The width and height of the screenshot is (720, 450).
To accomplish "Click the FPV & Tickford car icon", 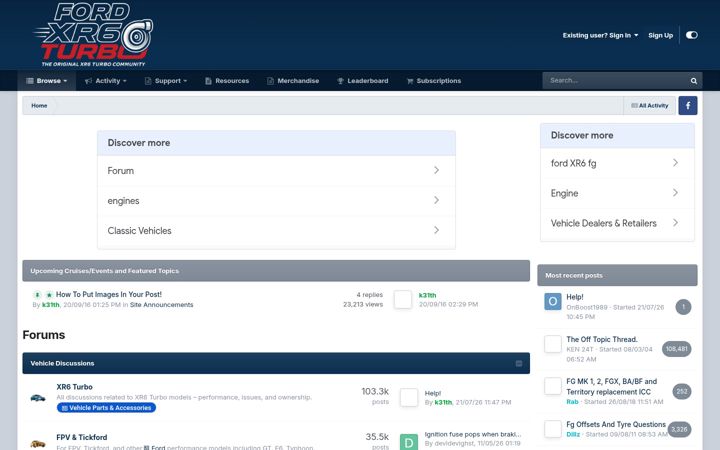I will tap(38, 444).
